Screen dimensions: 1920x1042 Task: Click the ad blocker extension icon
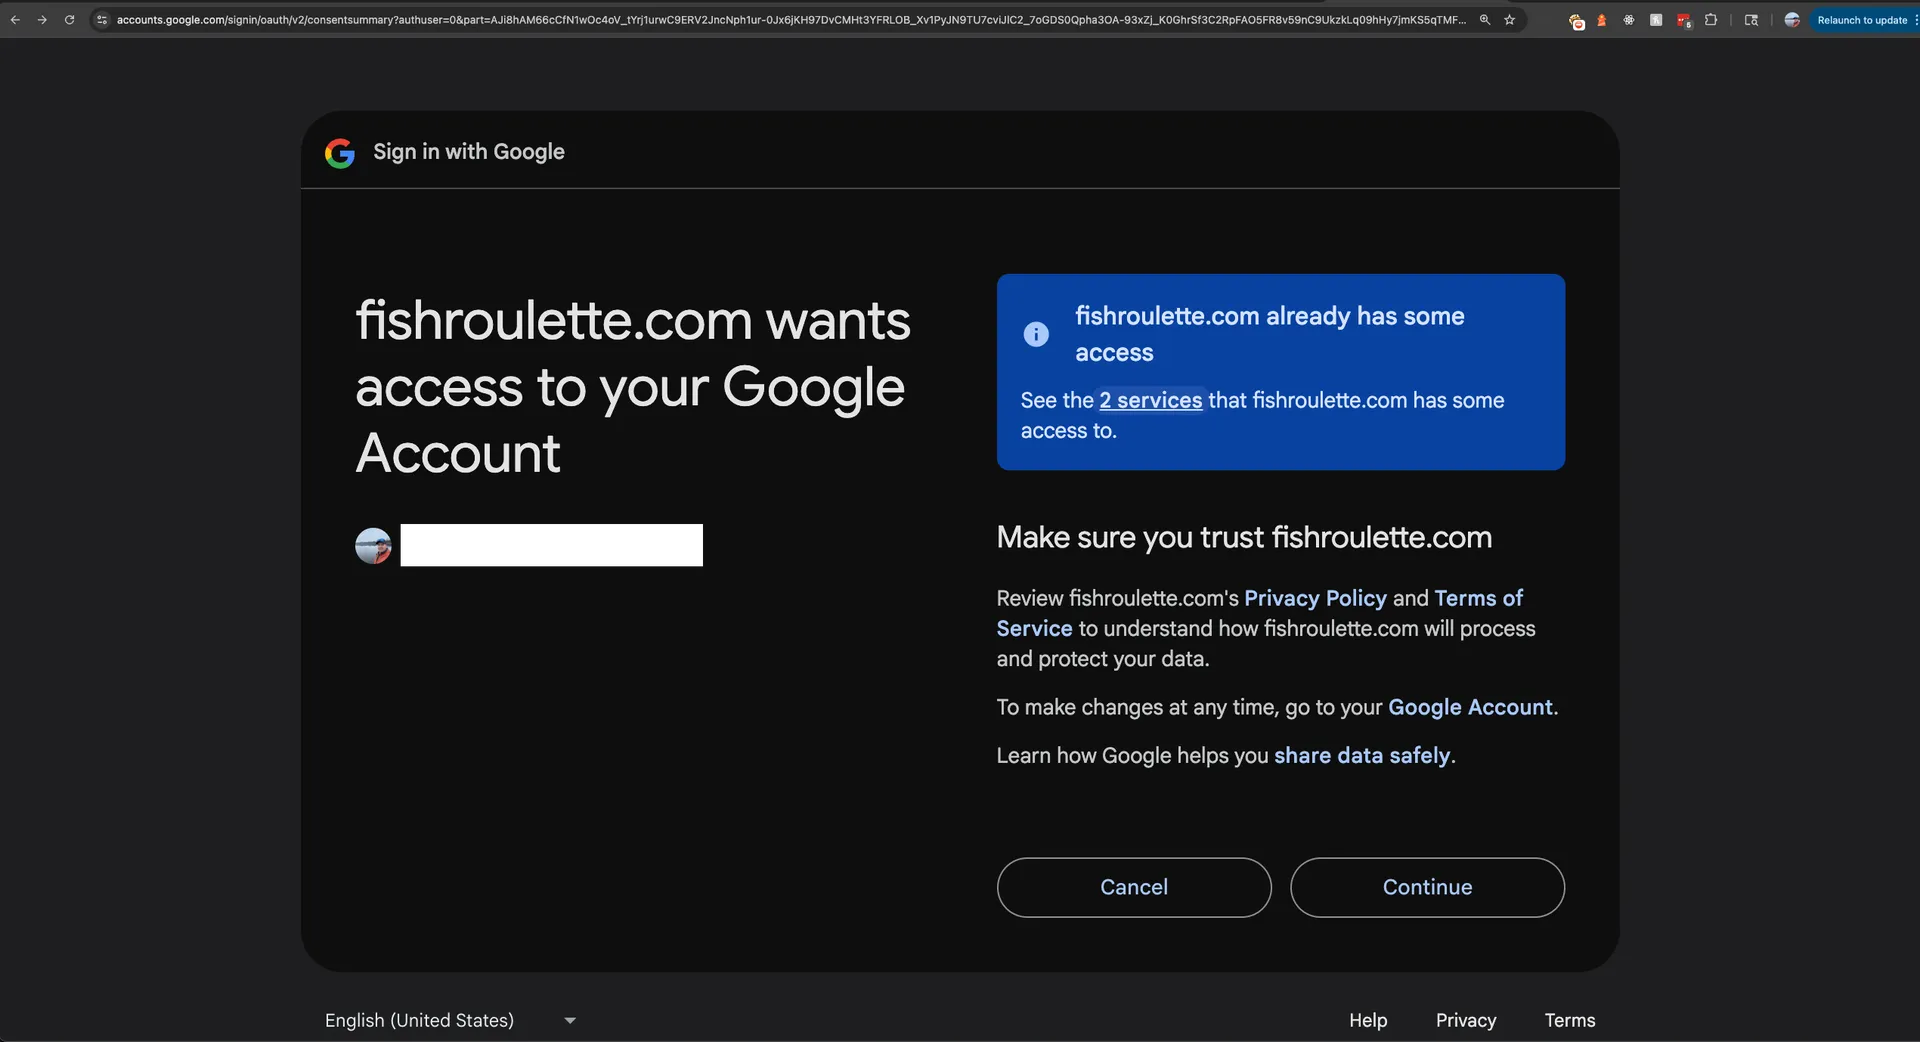pyautogui.click(x=1577, y=20)
